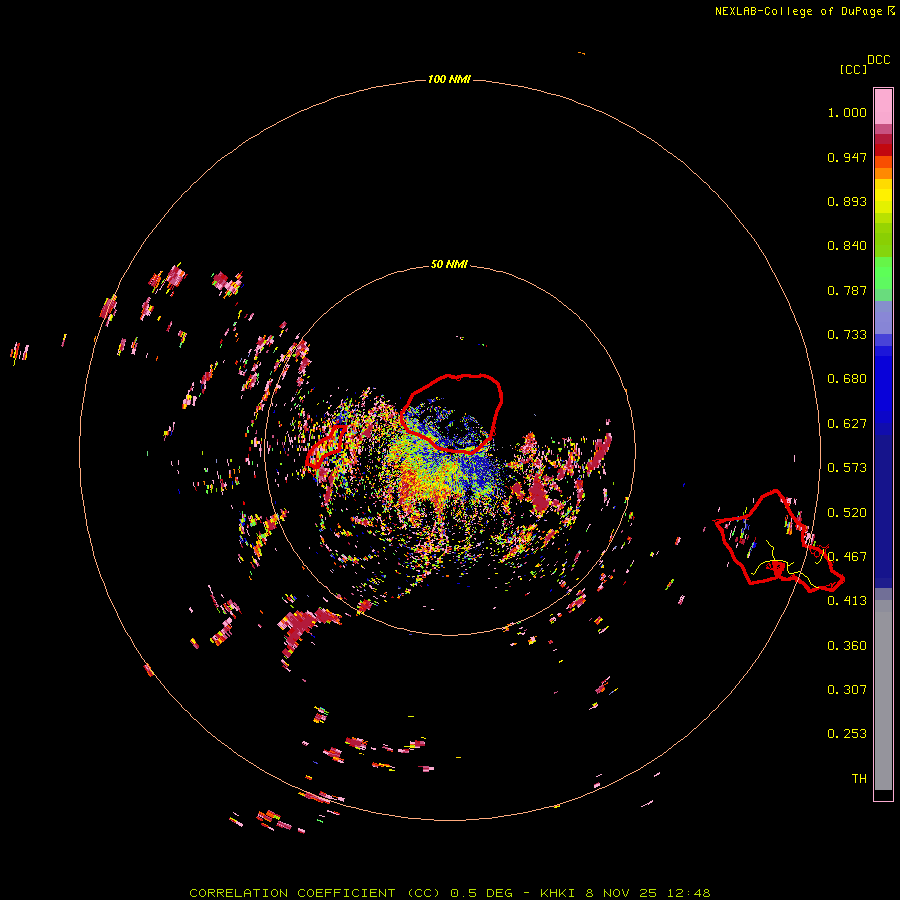
Task: Select the 0.893 scale value
Action: 847,201
